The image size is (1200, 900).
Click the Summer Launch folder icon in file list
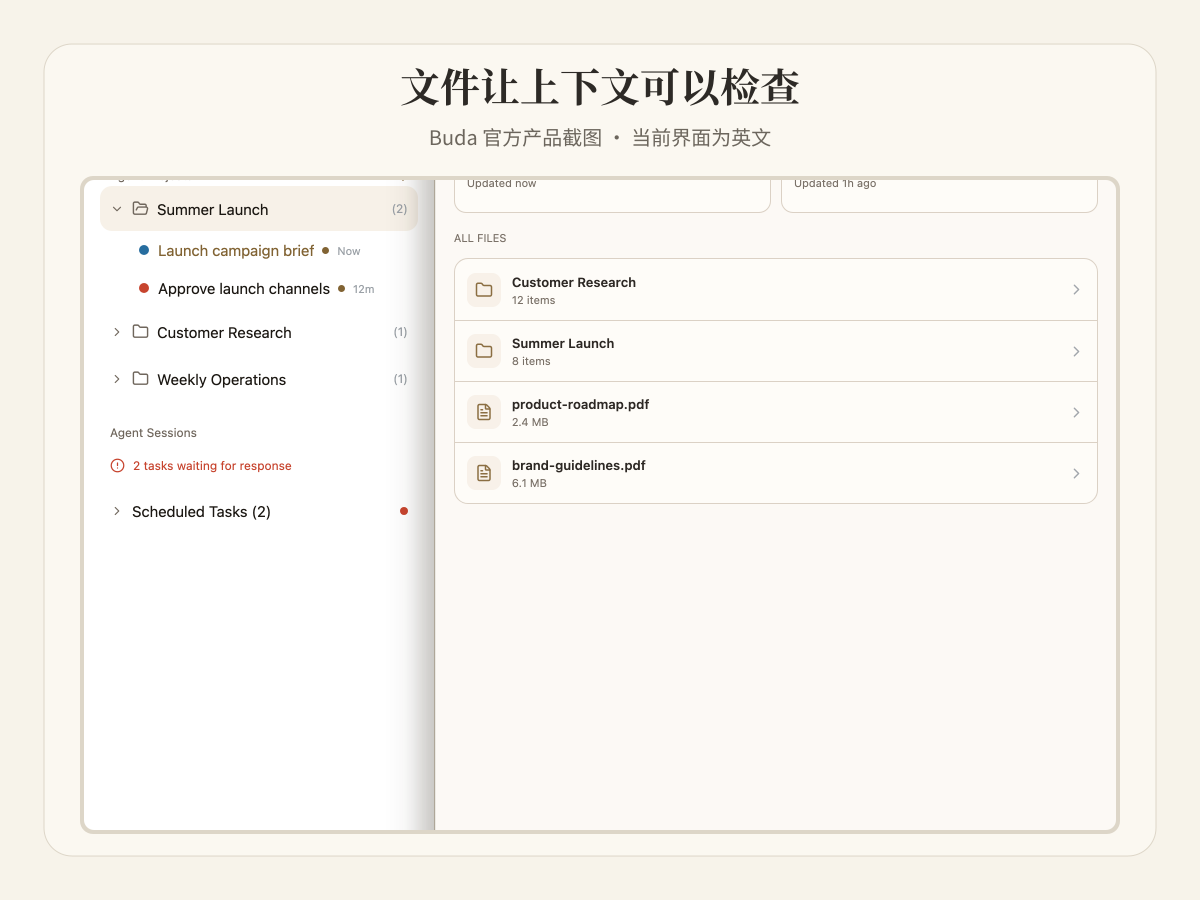[484, 351]
